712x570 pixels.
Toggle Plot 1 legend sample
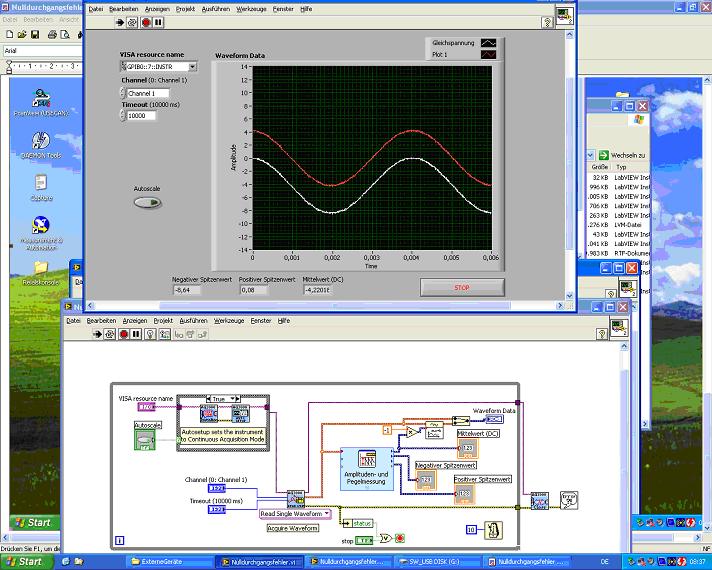[x=487, y=55]
